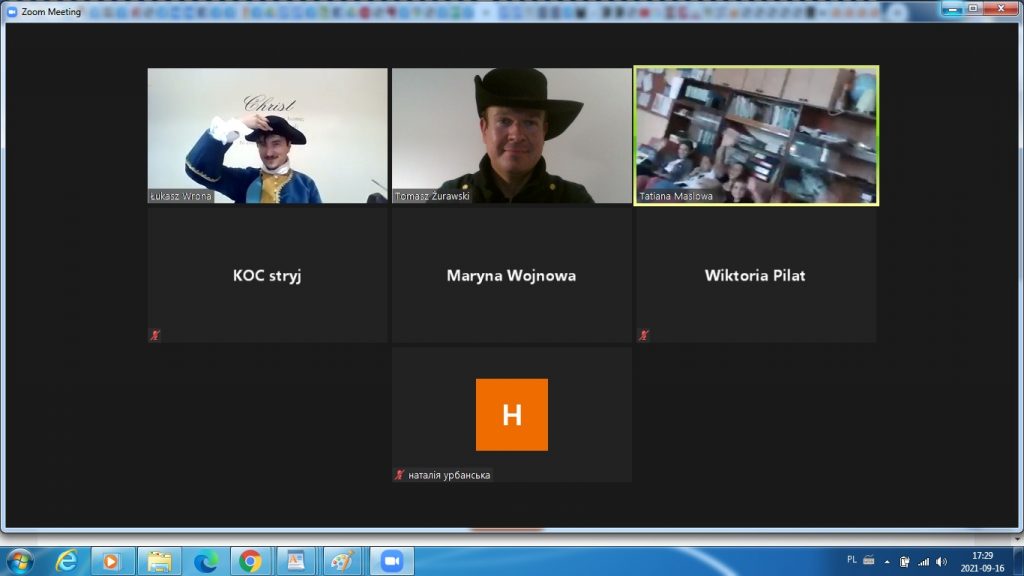Viewport: 1024px width, 576px height.
Task: Select Tomasz Żurawski's video tile
Action: coord(511,135)
